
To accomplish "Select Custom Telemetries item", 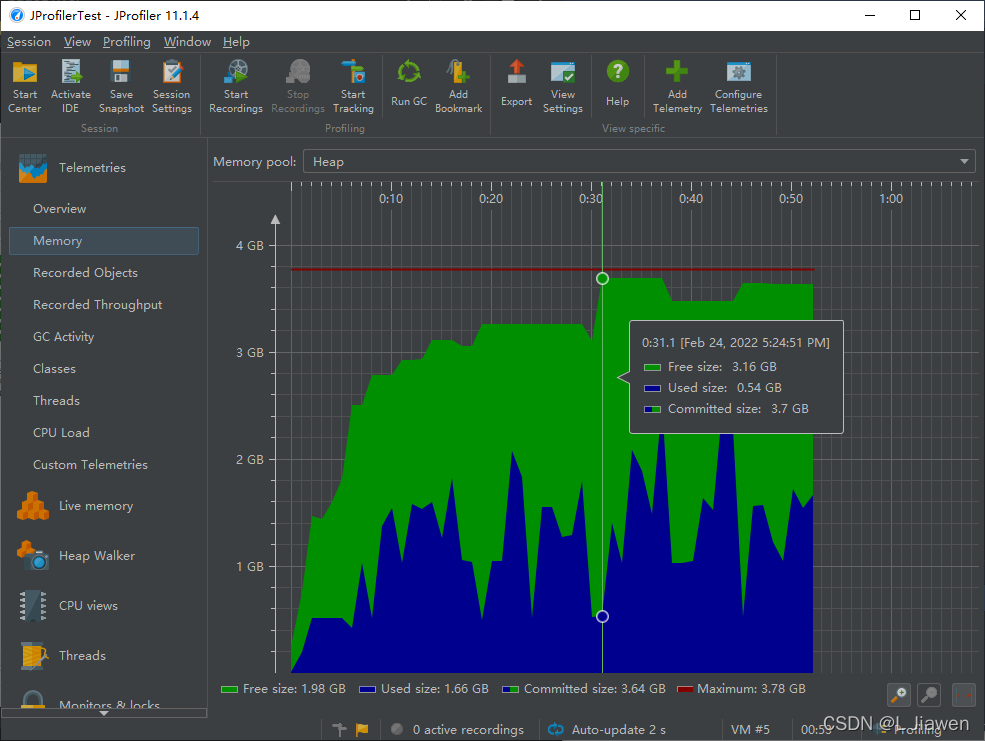I will click(x=90, y=465).
